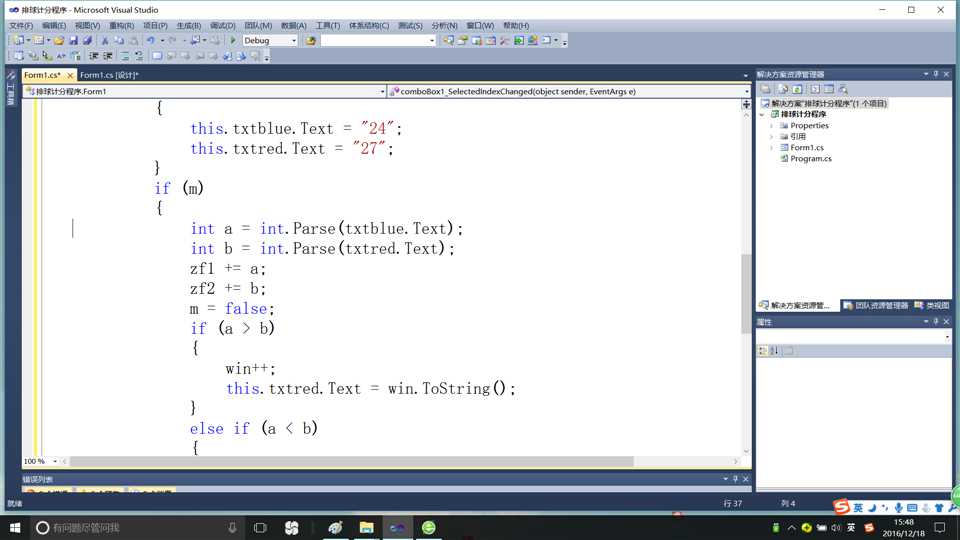The height and width of the screenshot is (540, 960).
Task: Open the comboBox1_SelectedIndexChanged member dropdown
Action: pyautogui.click(x=747, y=91)
